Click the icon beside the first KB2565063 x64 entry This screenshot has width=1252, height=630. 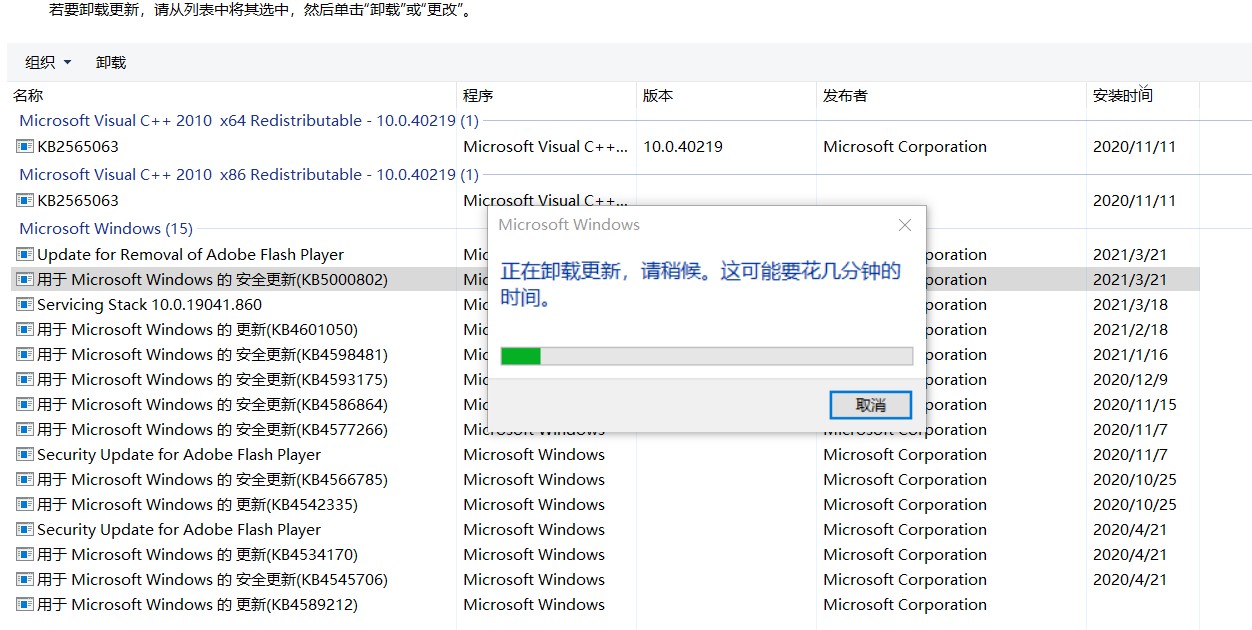click(x=25, y=146)
